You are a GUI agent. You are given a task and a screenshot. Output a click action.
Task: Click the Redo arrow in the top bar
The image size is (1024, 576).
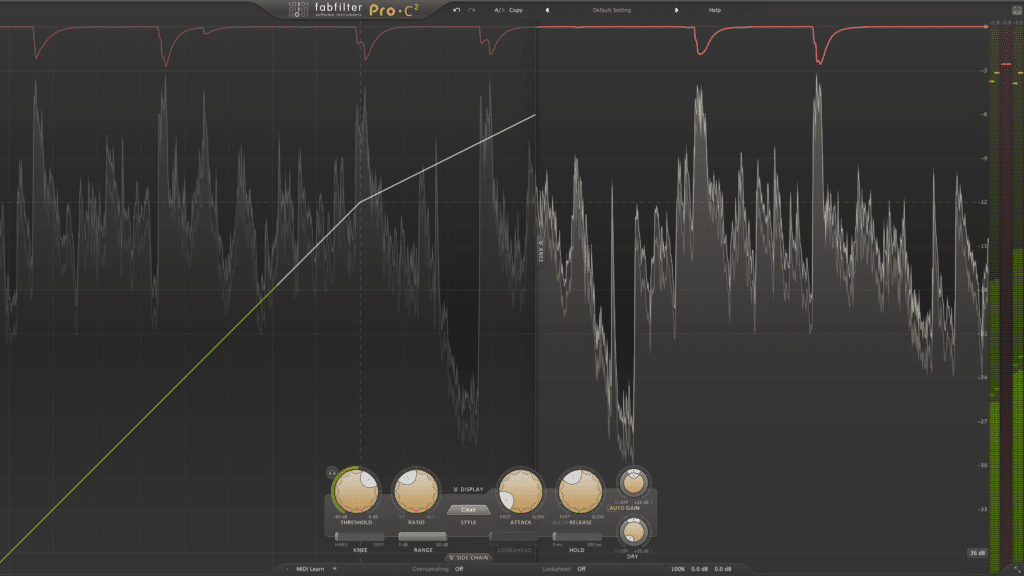coord(472,10)
